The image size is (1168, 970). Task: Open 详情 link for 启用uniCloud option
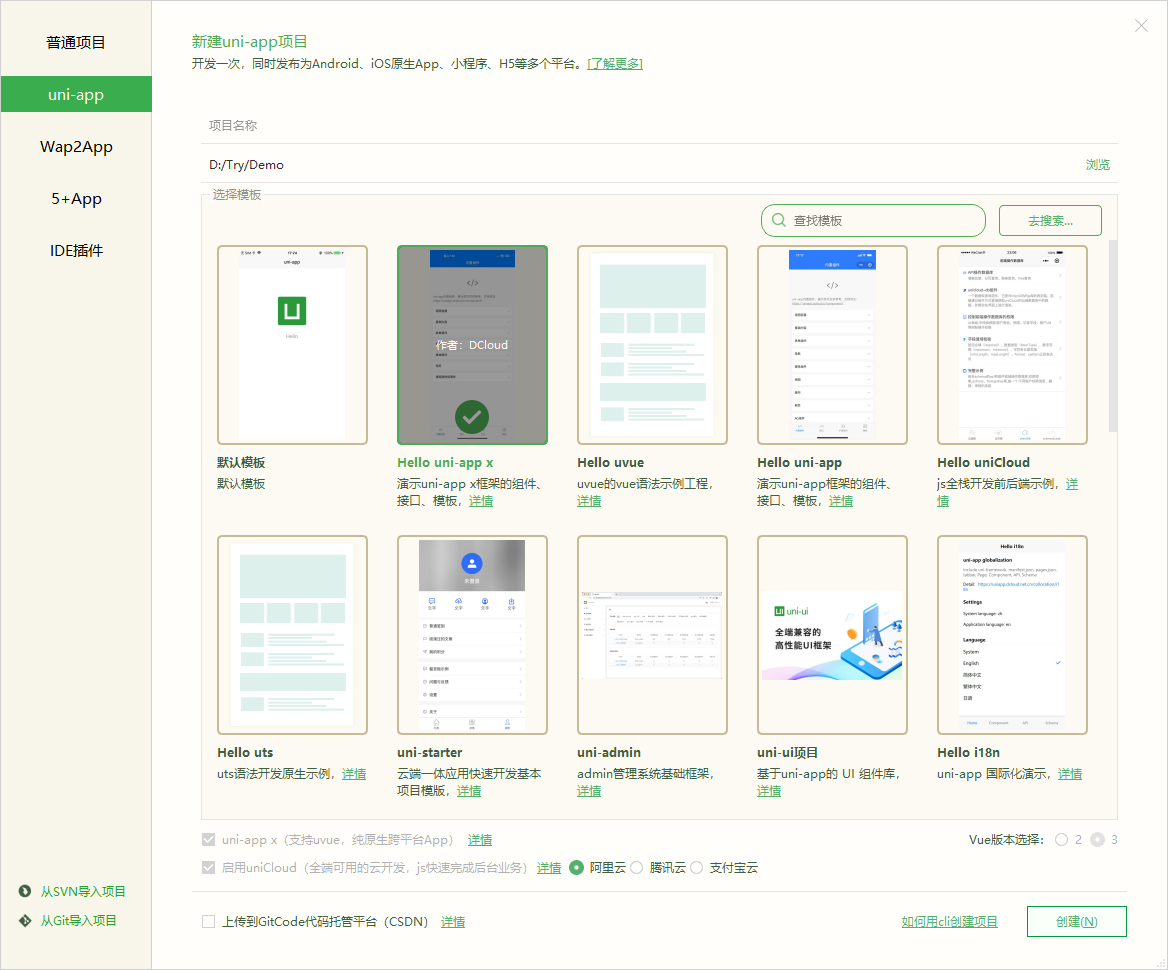(x=549, y=868)
